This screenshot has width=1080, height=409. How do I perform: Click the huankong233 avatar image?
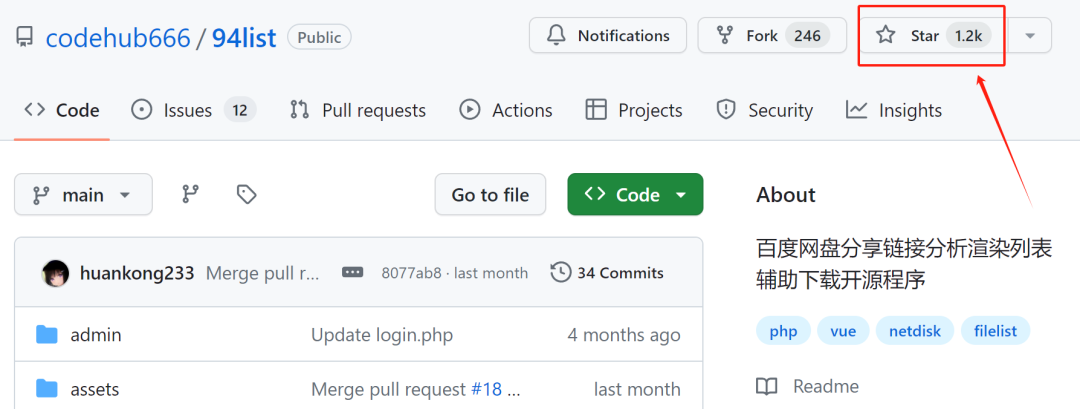pyautogui.click(x=56, y=272)
